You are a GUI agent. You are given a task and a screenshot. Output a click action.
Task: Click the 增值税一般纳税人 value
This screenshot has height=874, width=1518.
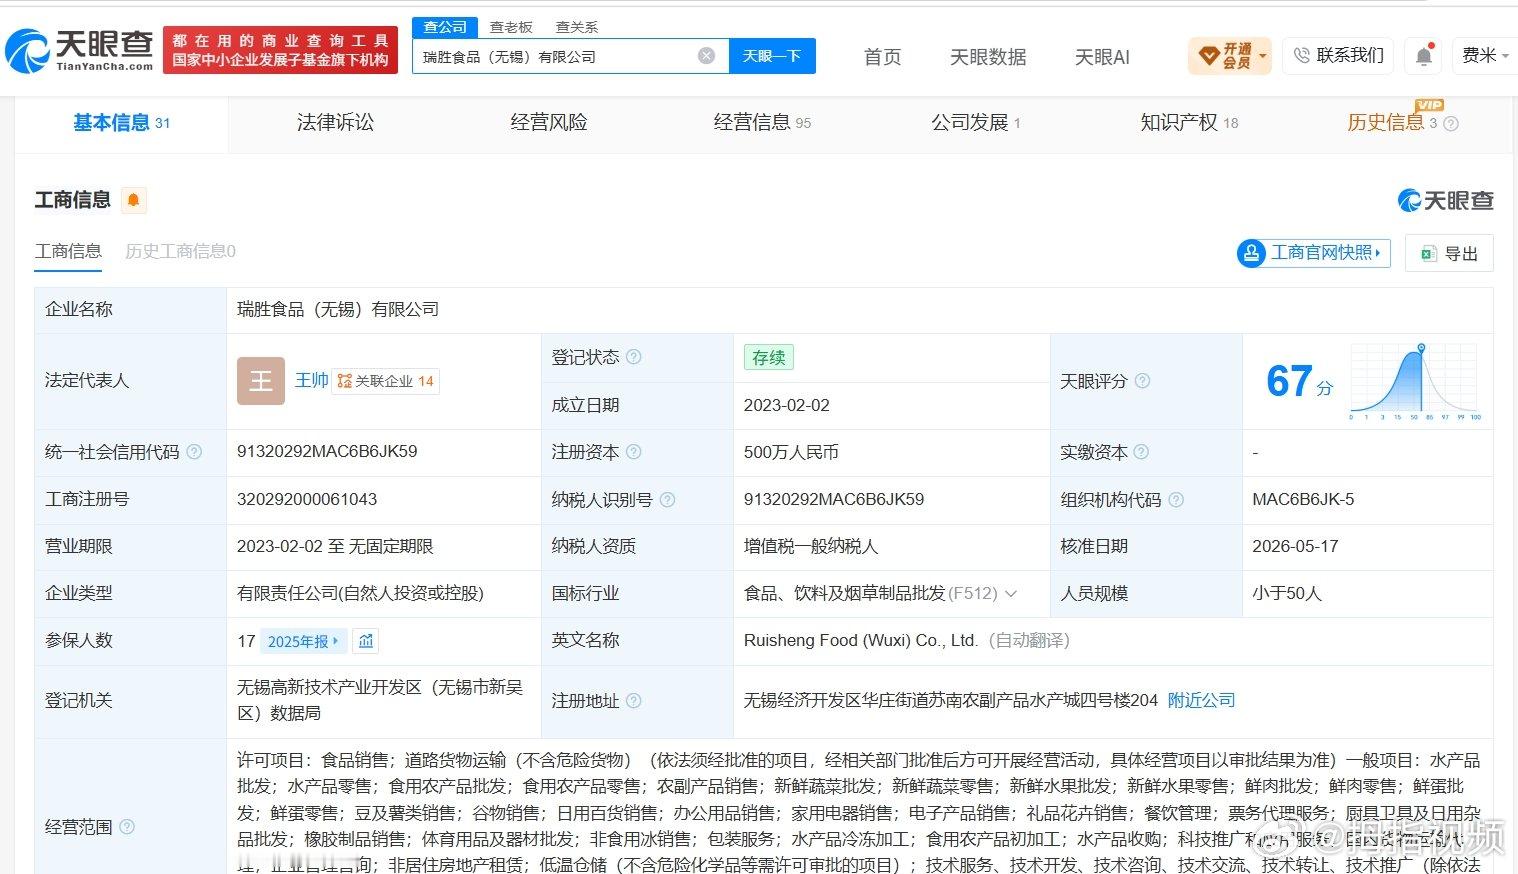point(811,546)
